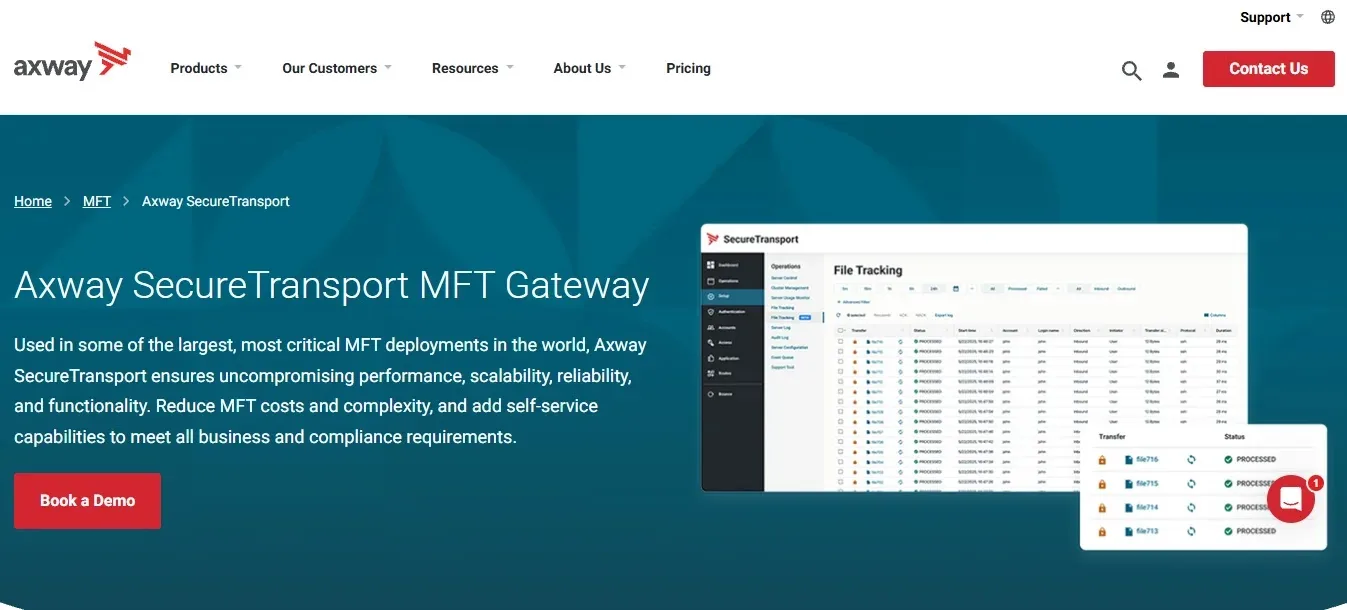Click the Contact Us button
The height and width of the screenshot is (610, 1347).
coord(1268,69)
